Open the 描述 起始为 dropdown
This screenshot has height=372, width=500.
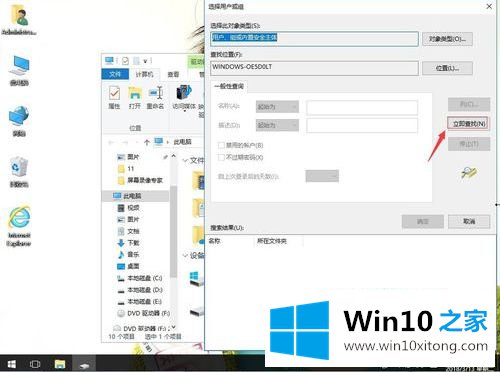277,125
